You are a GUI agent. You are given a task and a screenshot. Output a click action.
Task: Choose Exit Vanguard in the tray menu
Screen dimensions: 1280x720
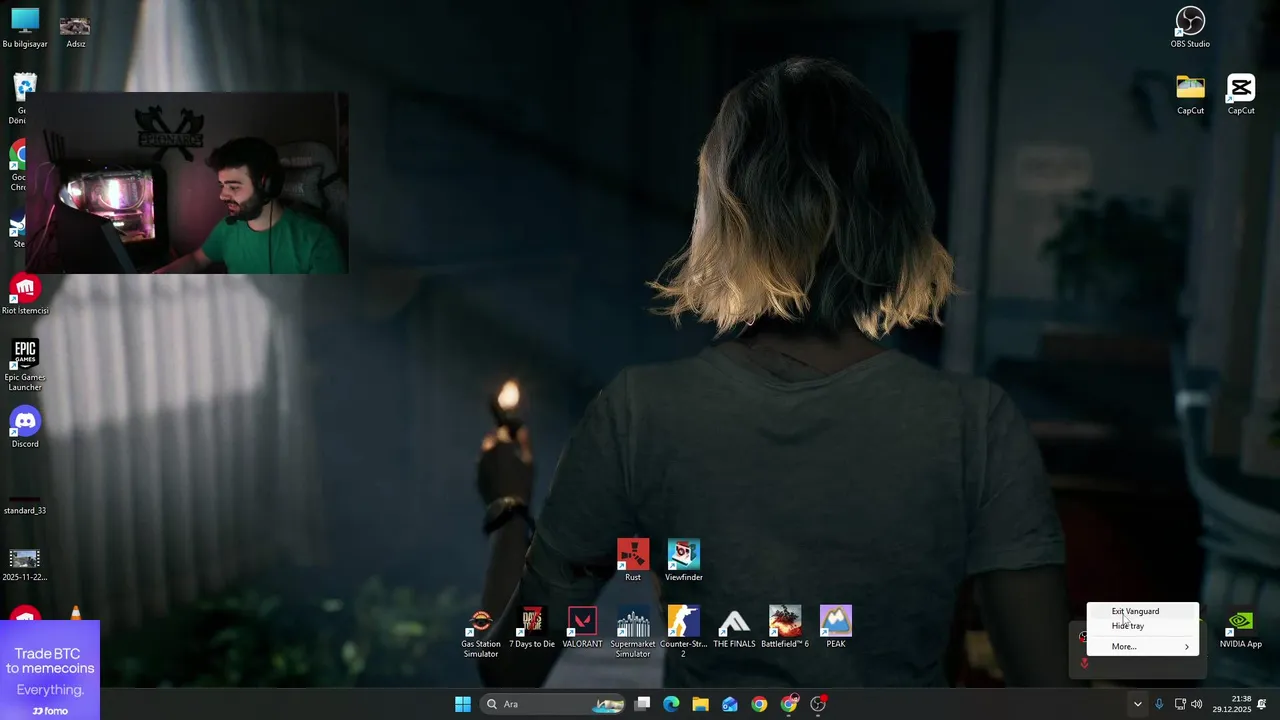click(x=1142, y=611)
